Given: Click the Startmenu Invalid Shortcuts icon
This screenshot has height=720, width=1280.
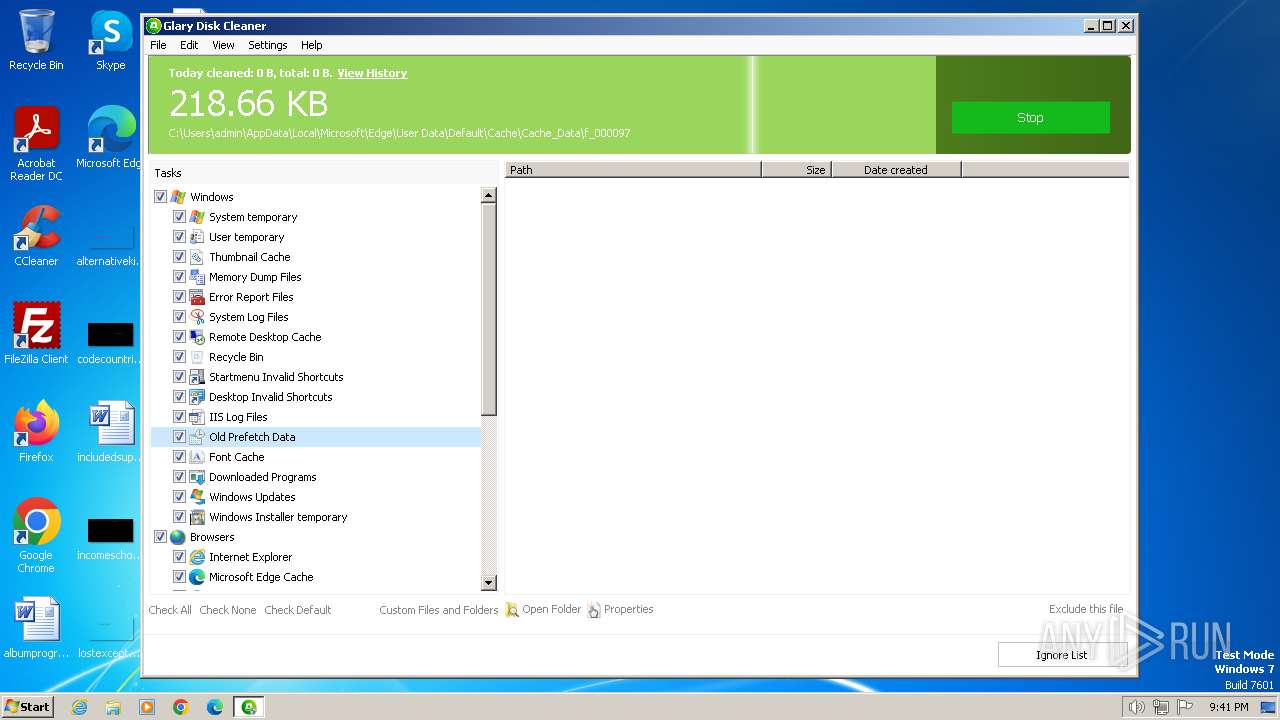Looking at the screenshot, I should 197,377.
